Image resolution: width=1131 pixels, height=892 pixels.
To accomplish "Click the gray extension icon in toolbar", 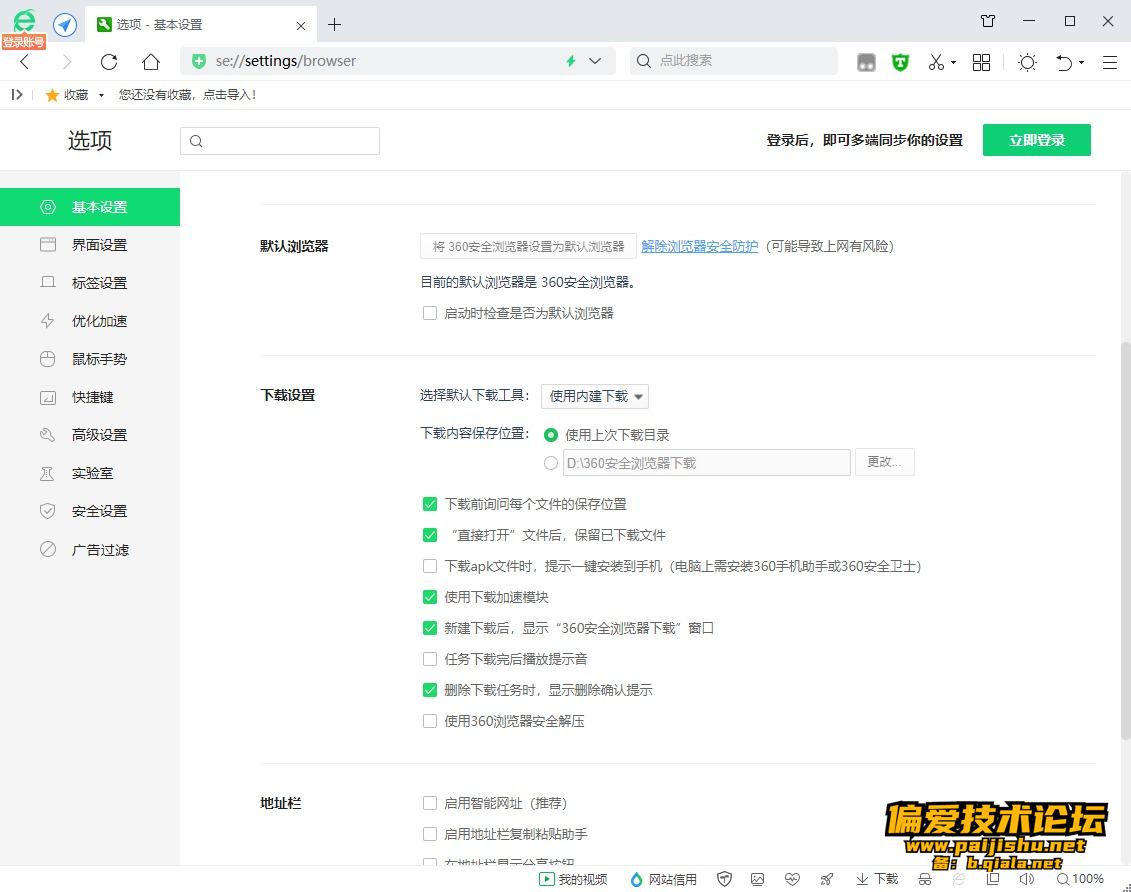I will (x=866, y=63).
